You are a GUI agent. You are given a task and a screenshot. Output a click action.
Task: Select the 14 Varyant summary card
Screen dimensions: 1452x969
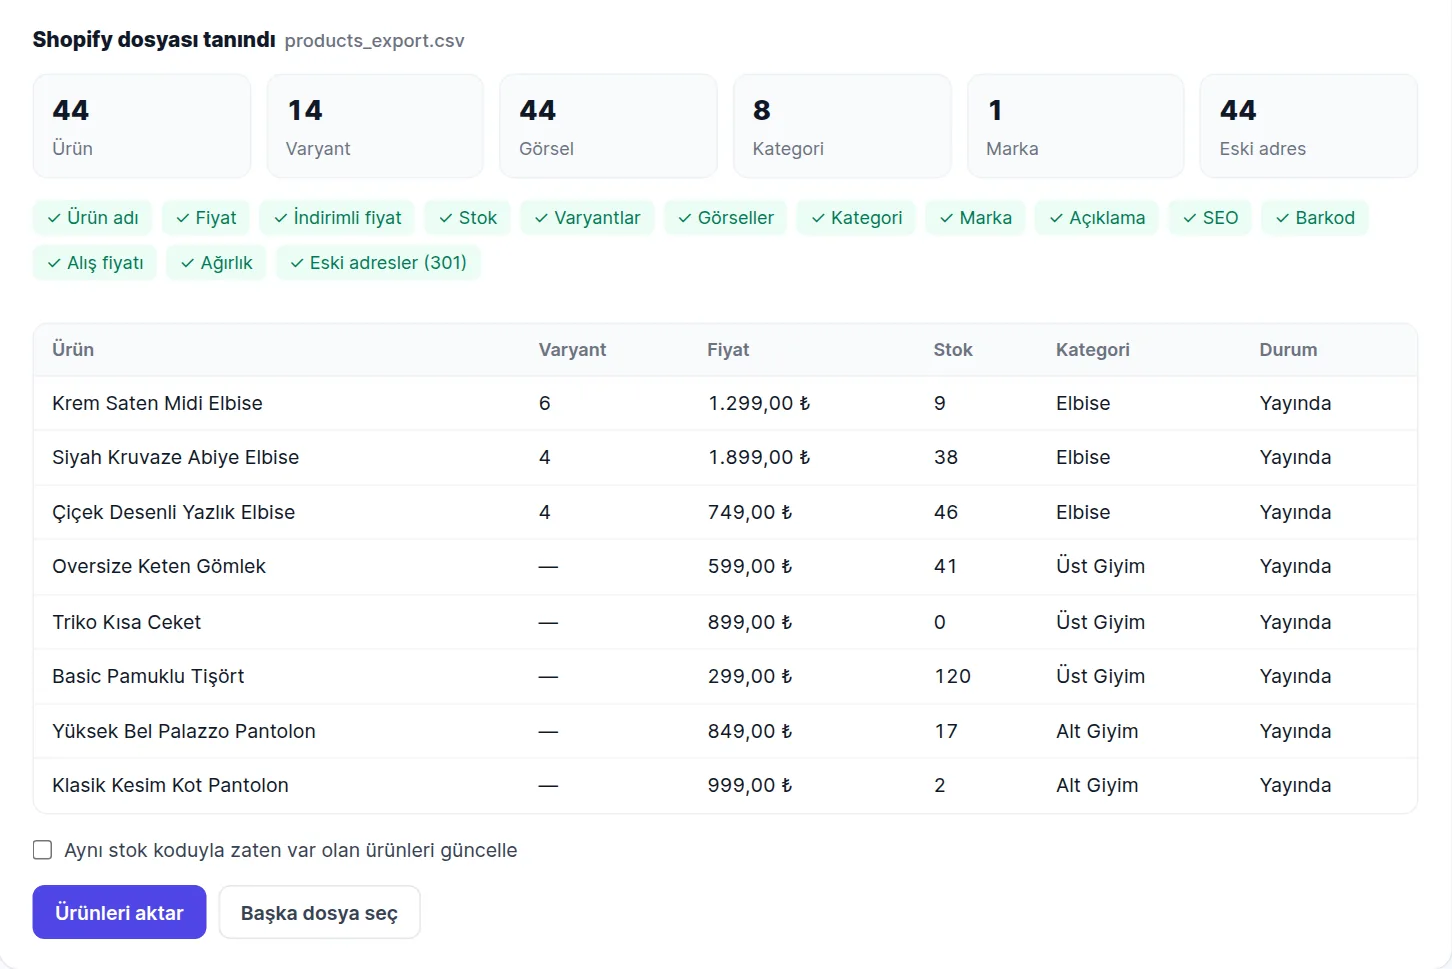375,126
